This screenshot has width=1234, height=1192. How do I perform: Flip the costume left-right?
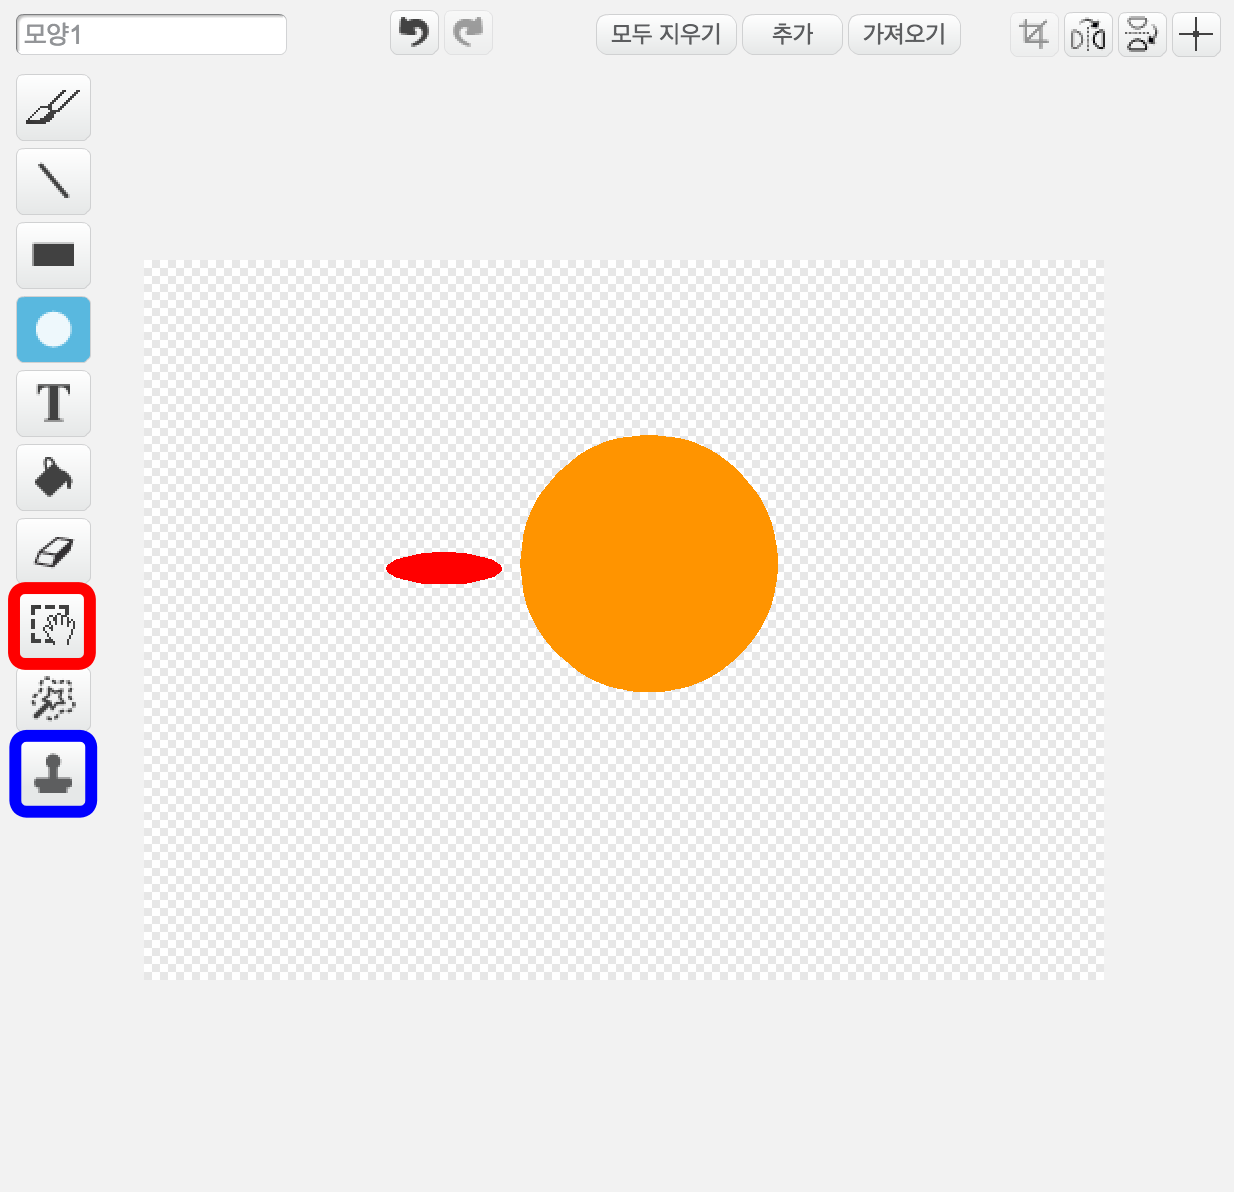pos(1088,35)
